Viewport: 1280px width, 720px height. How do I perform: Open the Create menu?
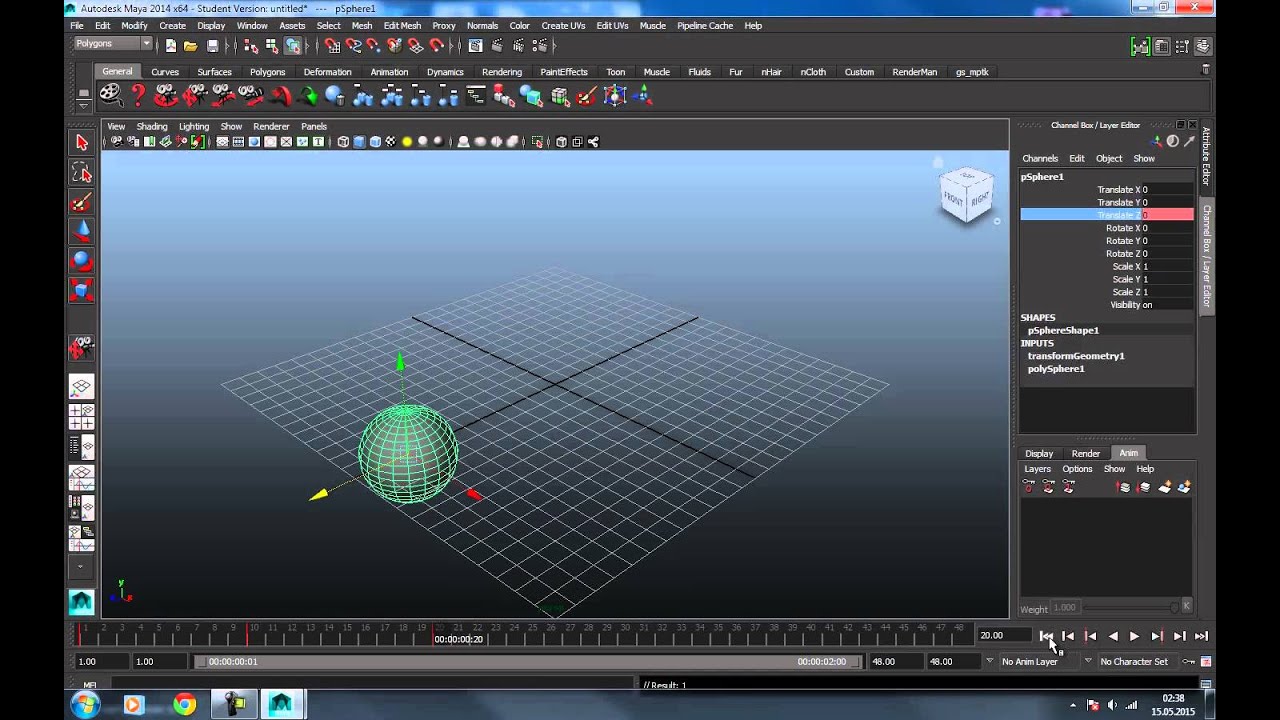pyautogui.click(x=172, y=26)
